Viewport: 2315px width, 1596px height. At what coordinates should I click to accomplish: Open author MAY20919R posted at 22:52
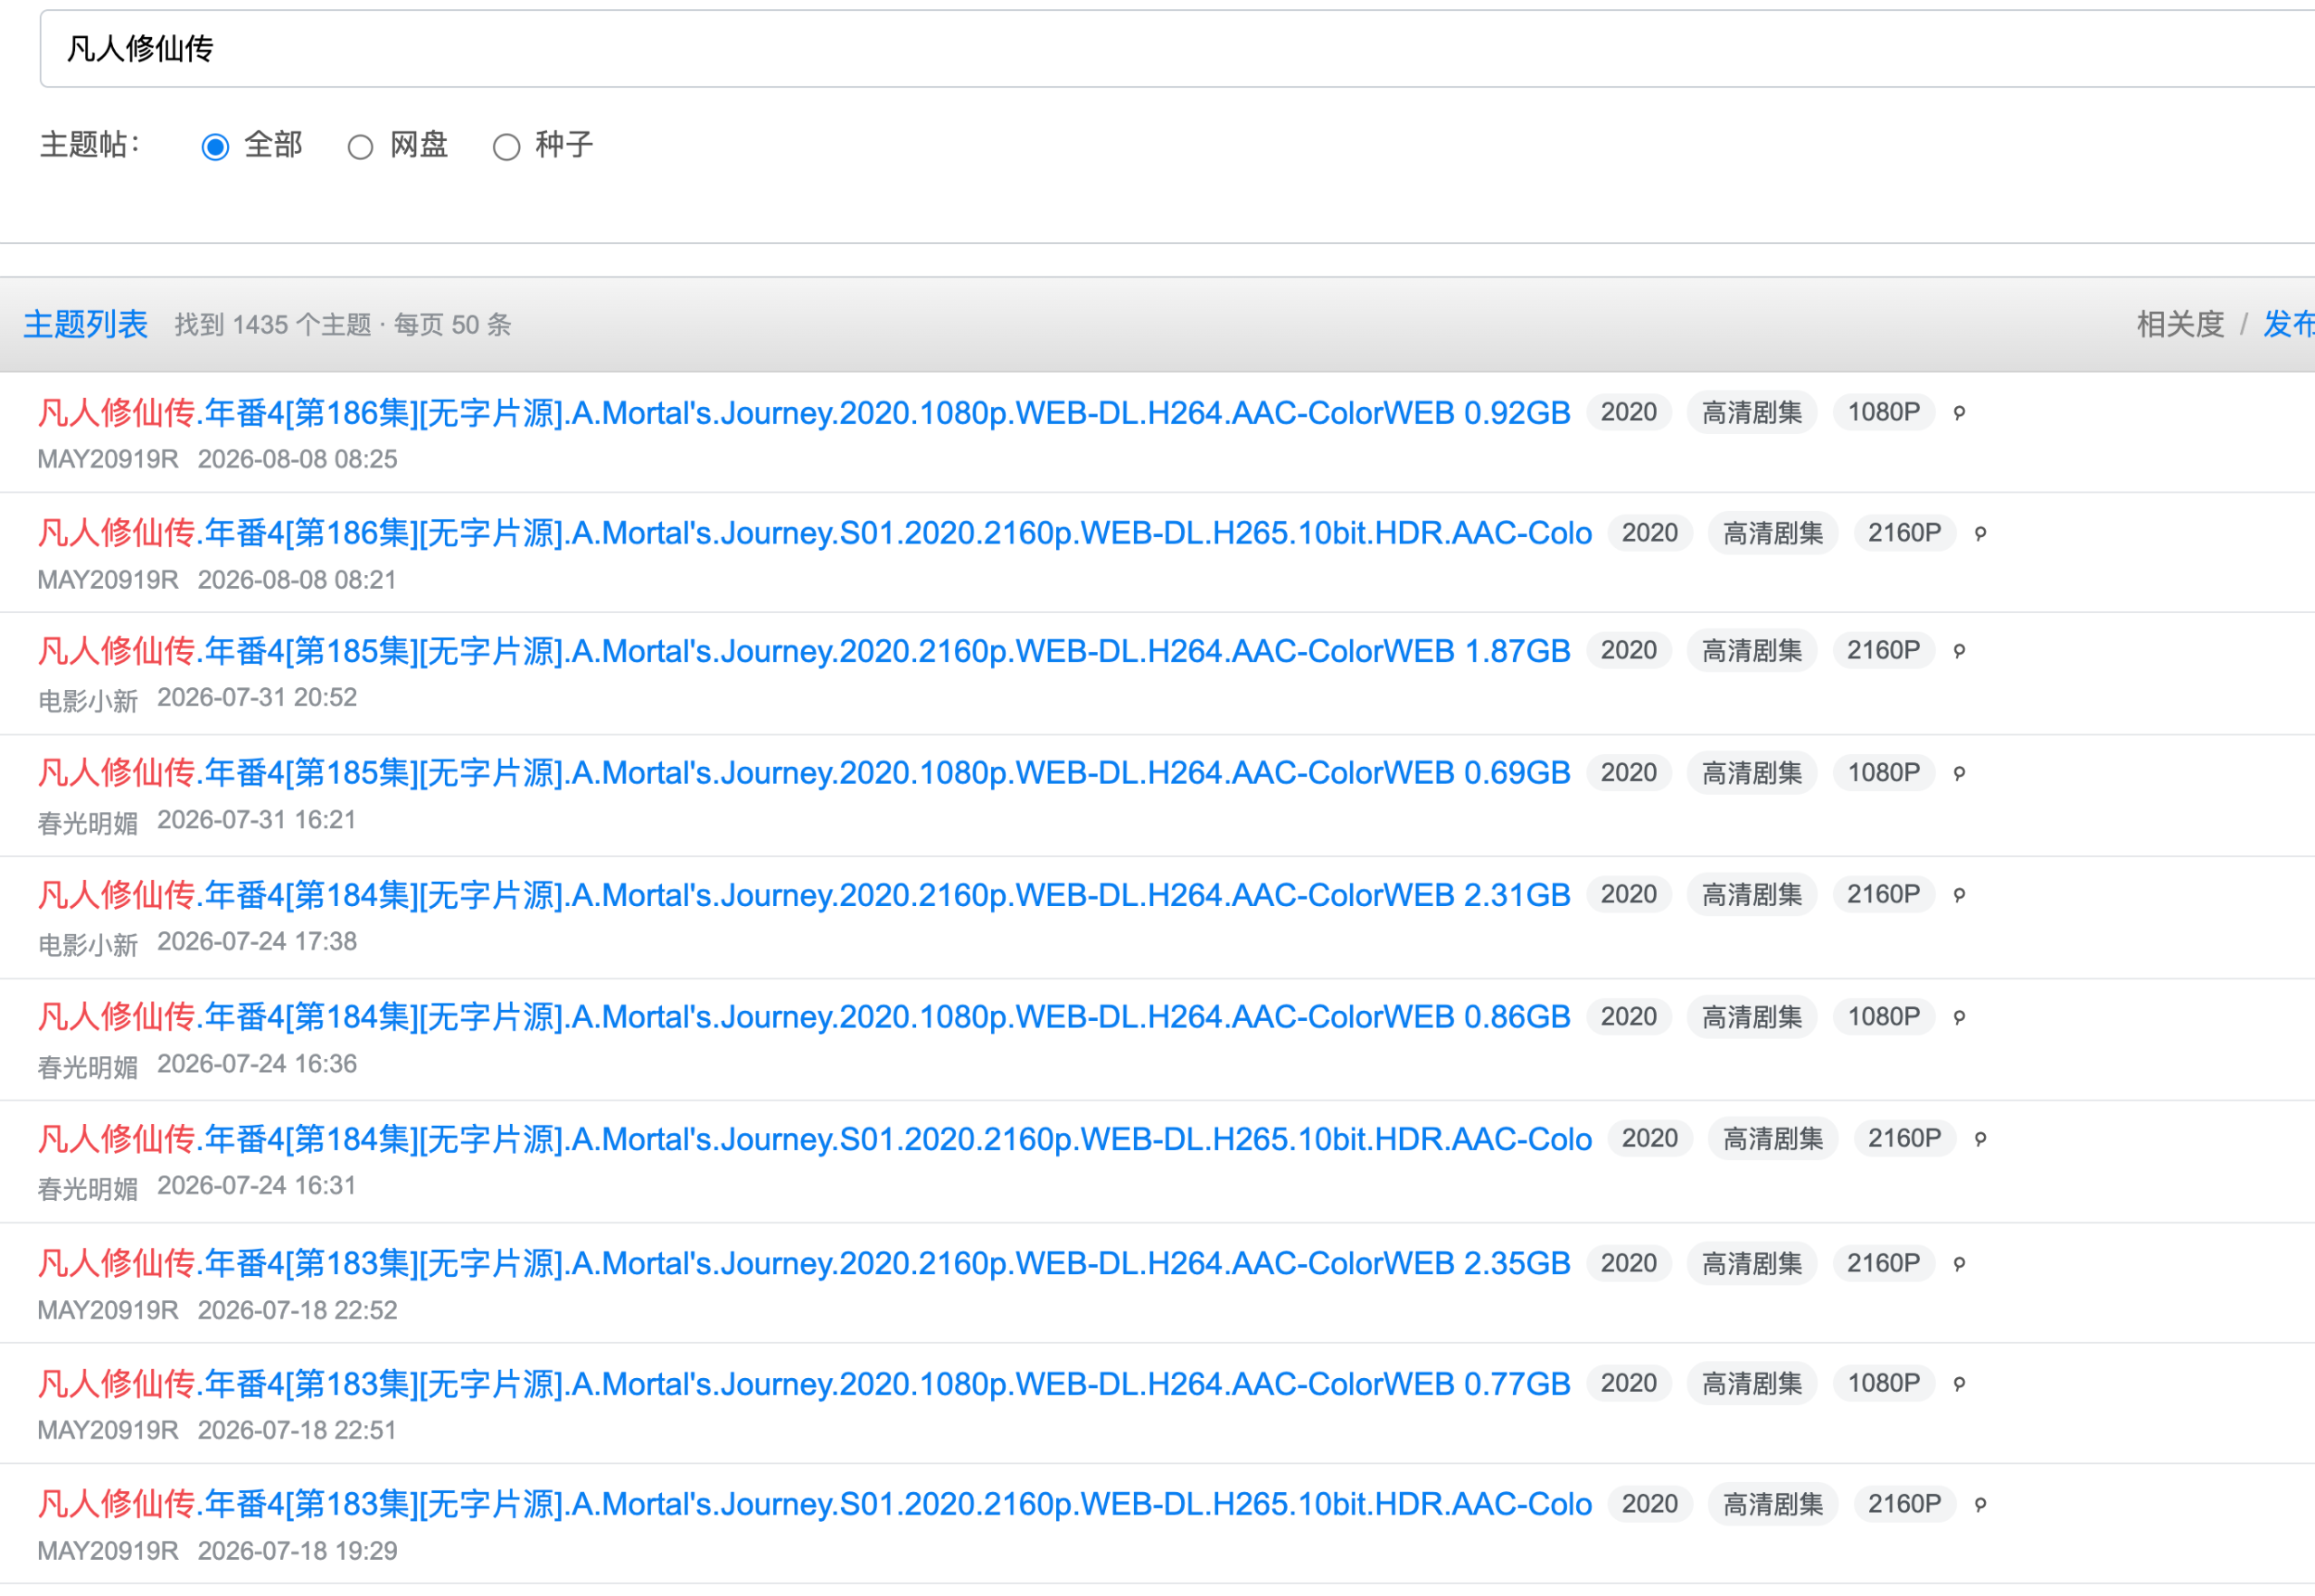click(x=107, y=1311)
